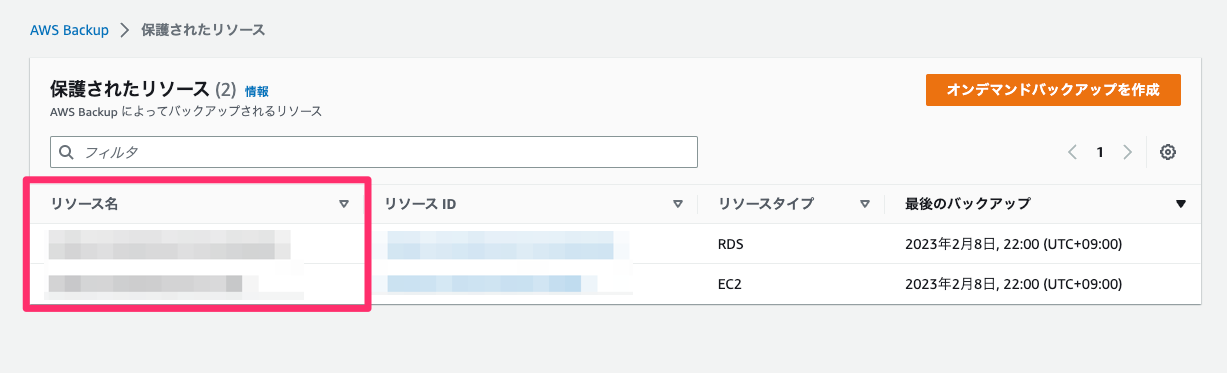Click page number 1 in pagination
The width and height of the screenshot is (1227, 373).
point(1100,152)
